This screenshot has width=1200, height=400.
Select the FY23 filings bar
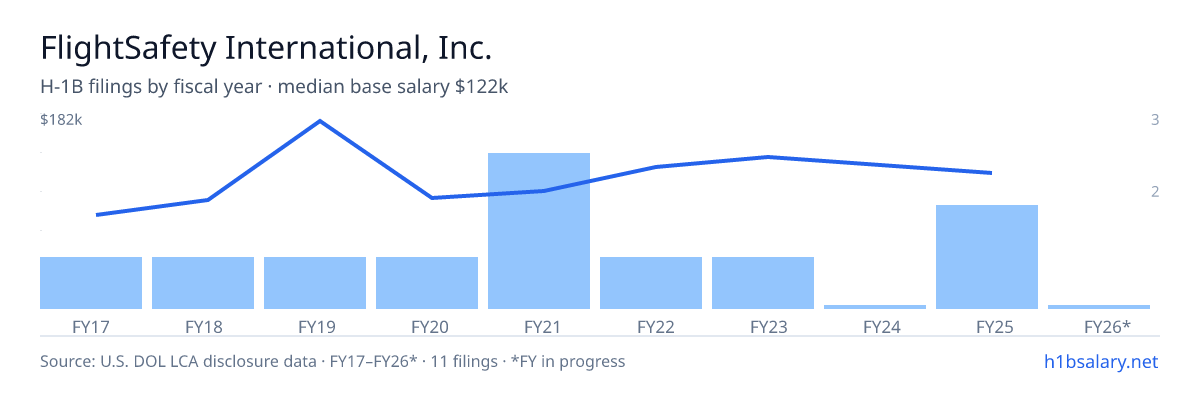pos(763,283)
